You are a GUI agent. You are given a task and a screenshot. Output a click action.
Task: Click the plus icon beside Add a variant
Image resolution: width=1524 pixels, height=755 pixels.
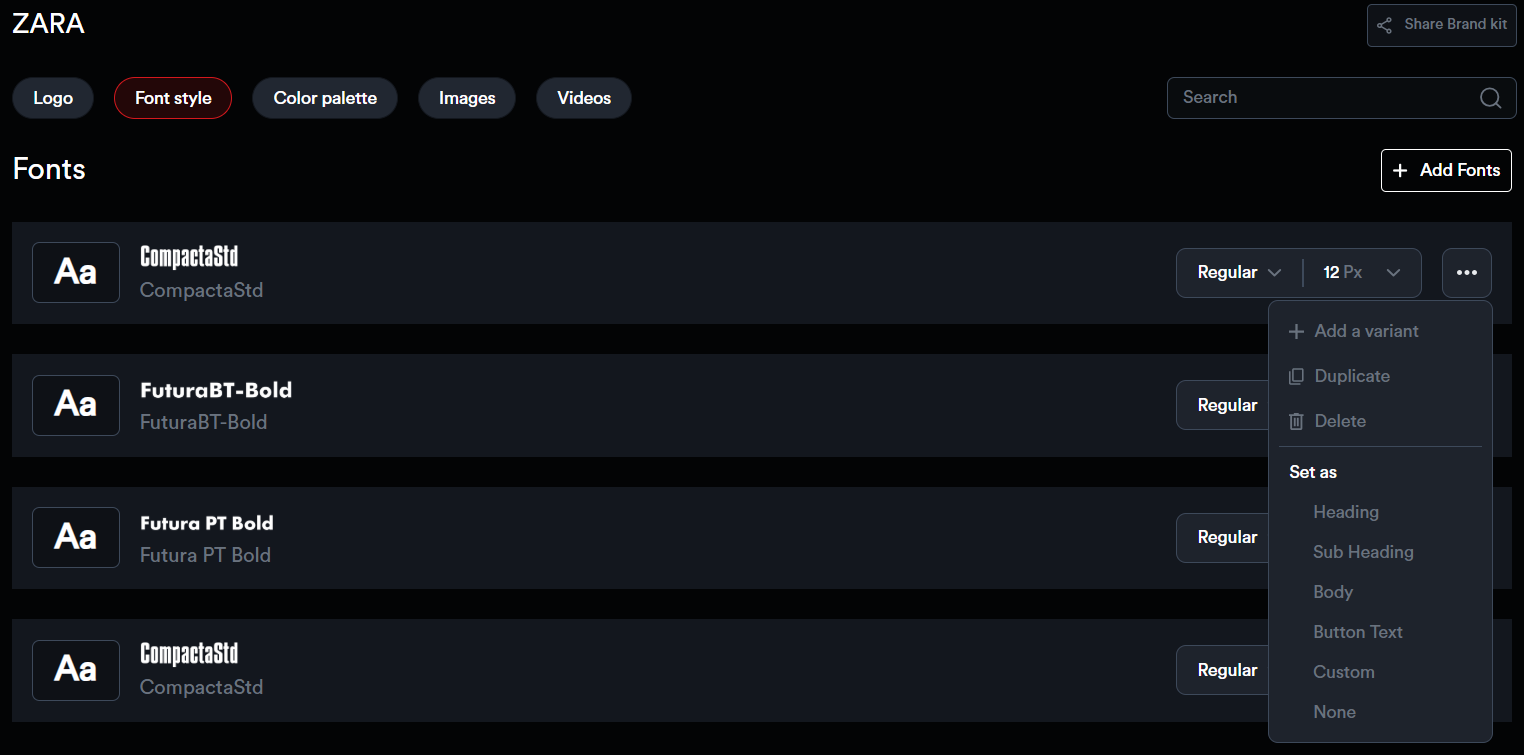(x=1296, y=332)
